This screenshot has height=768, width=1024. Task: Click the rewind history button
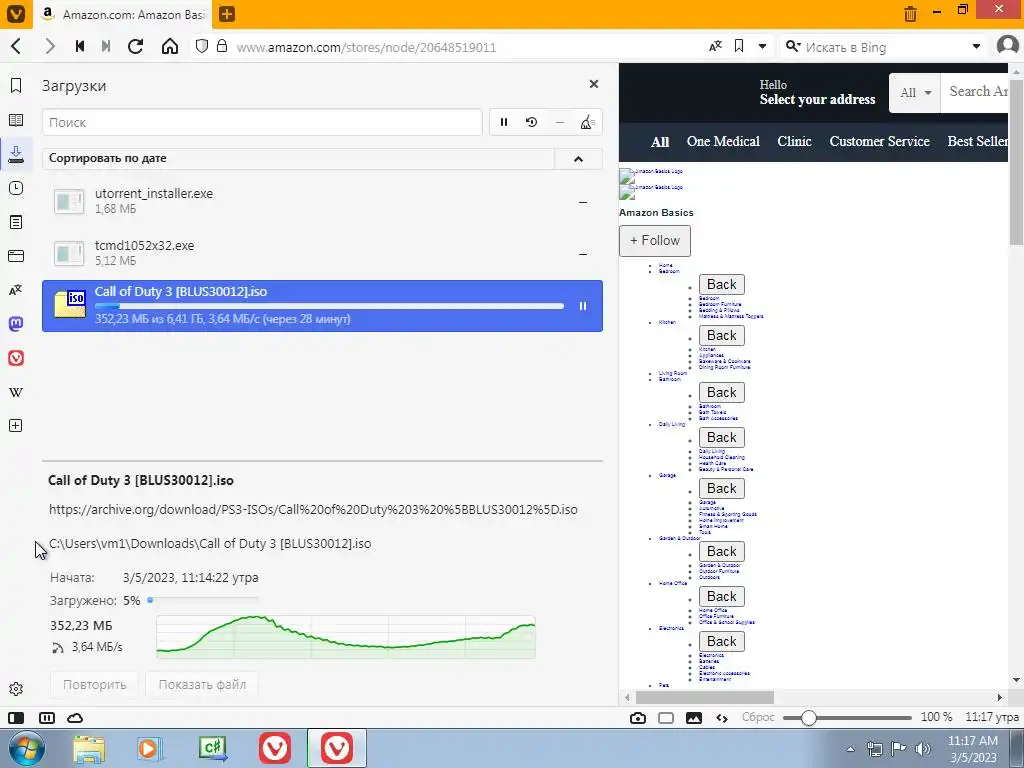click(x=80, y=46)
